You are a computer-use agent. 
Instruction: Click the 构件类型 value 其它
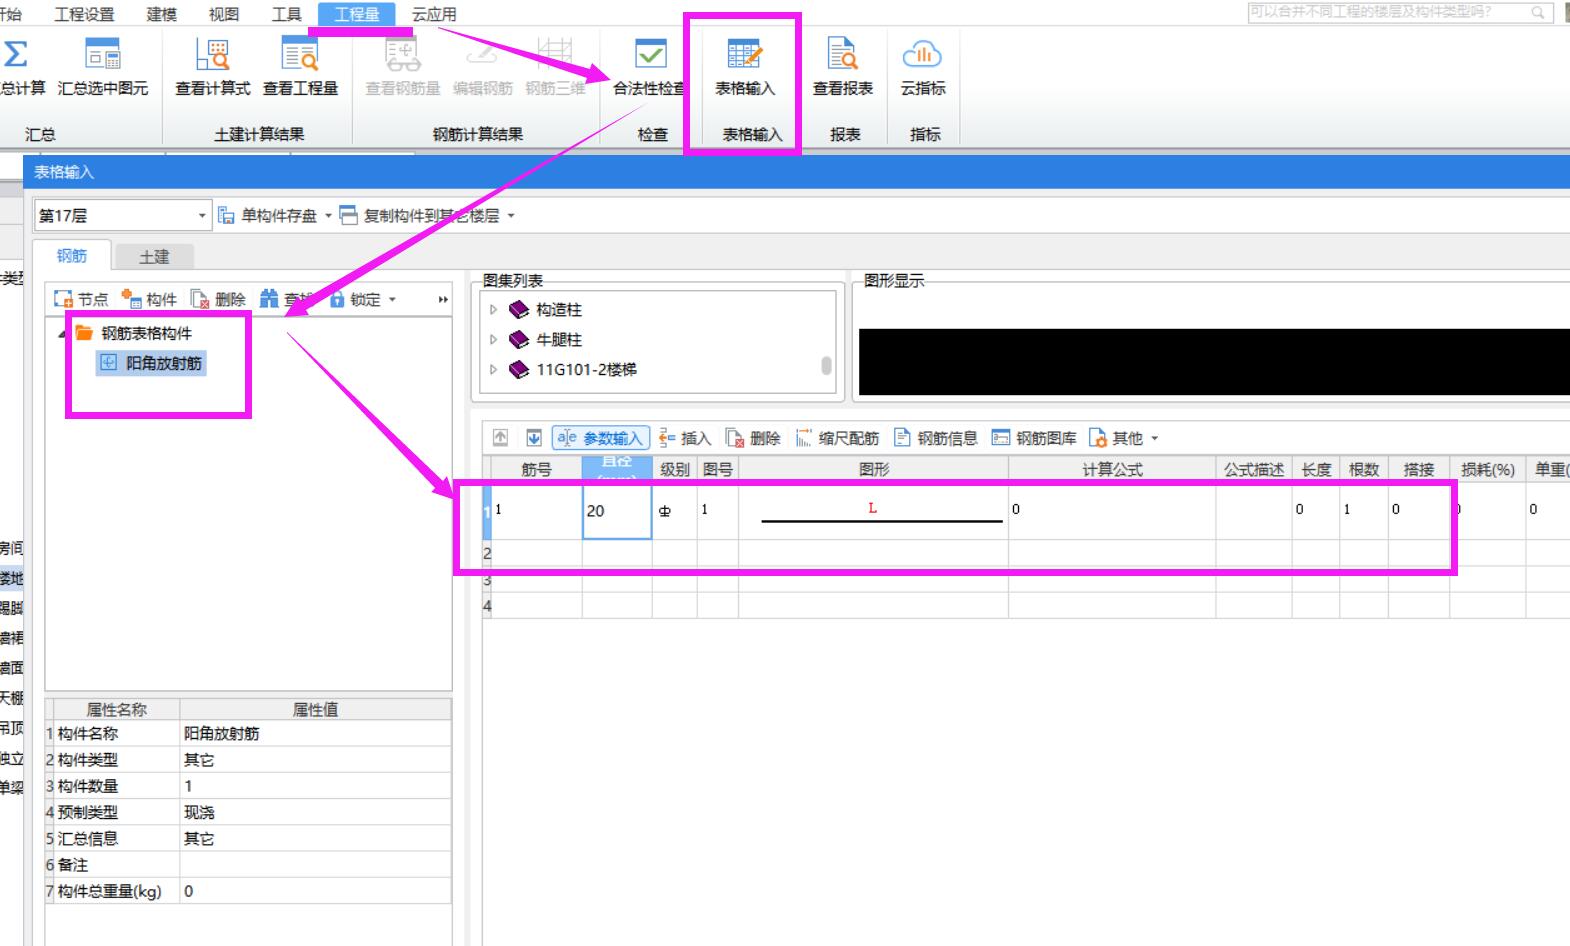(315, 760)
